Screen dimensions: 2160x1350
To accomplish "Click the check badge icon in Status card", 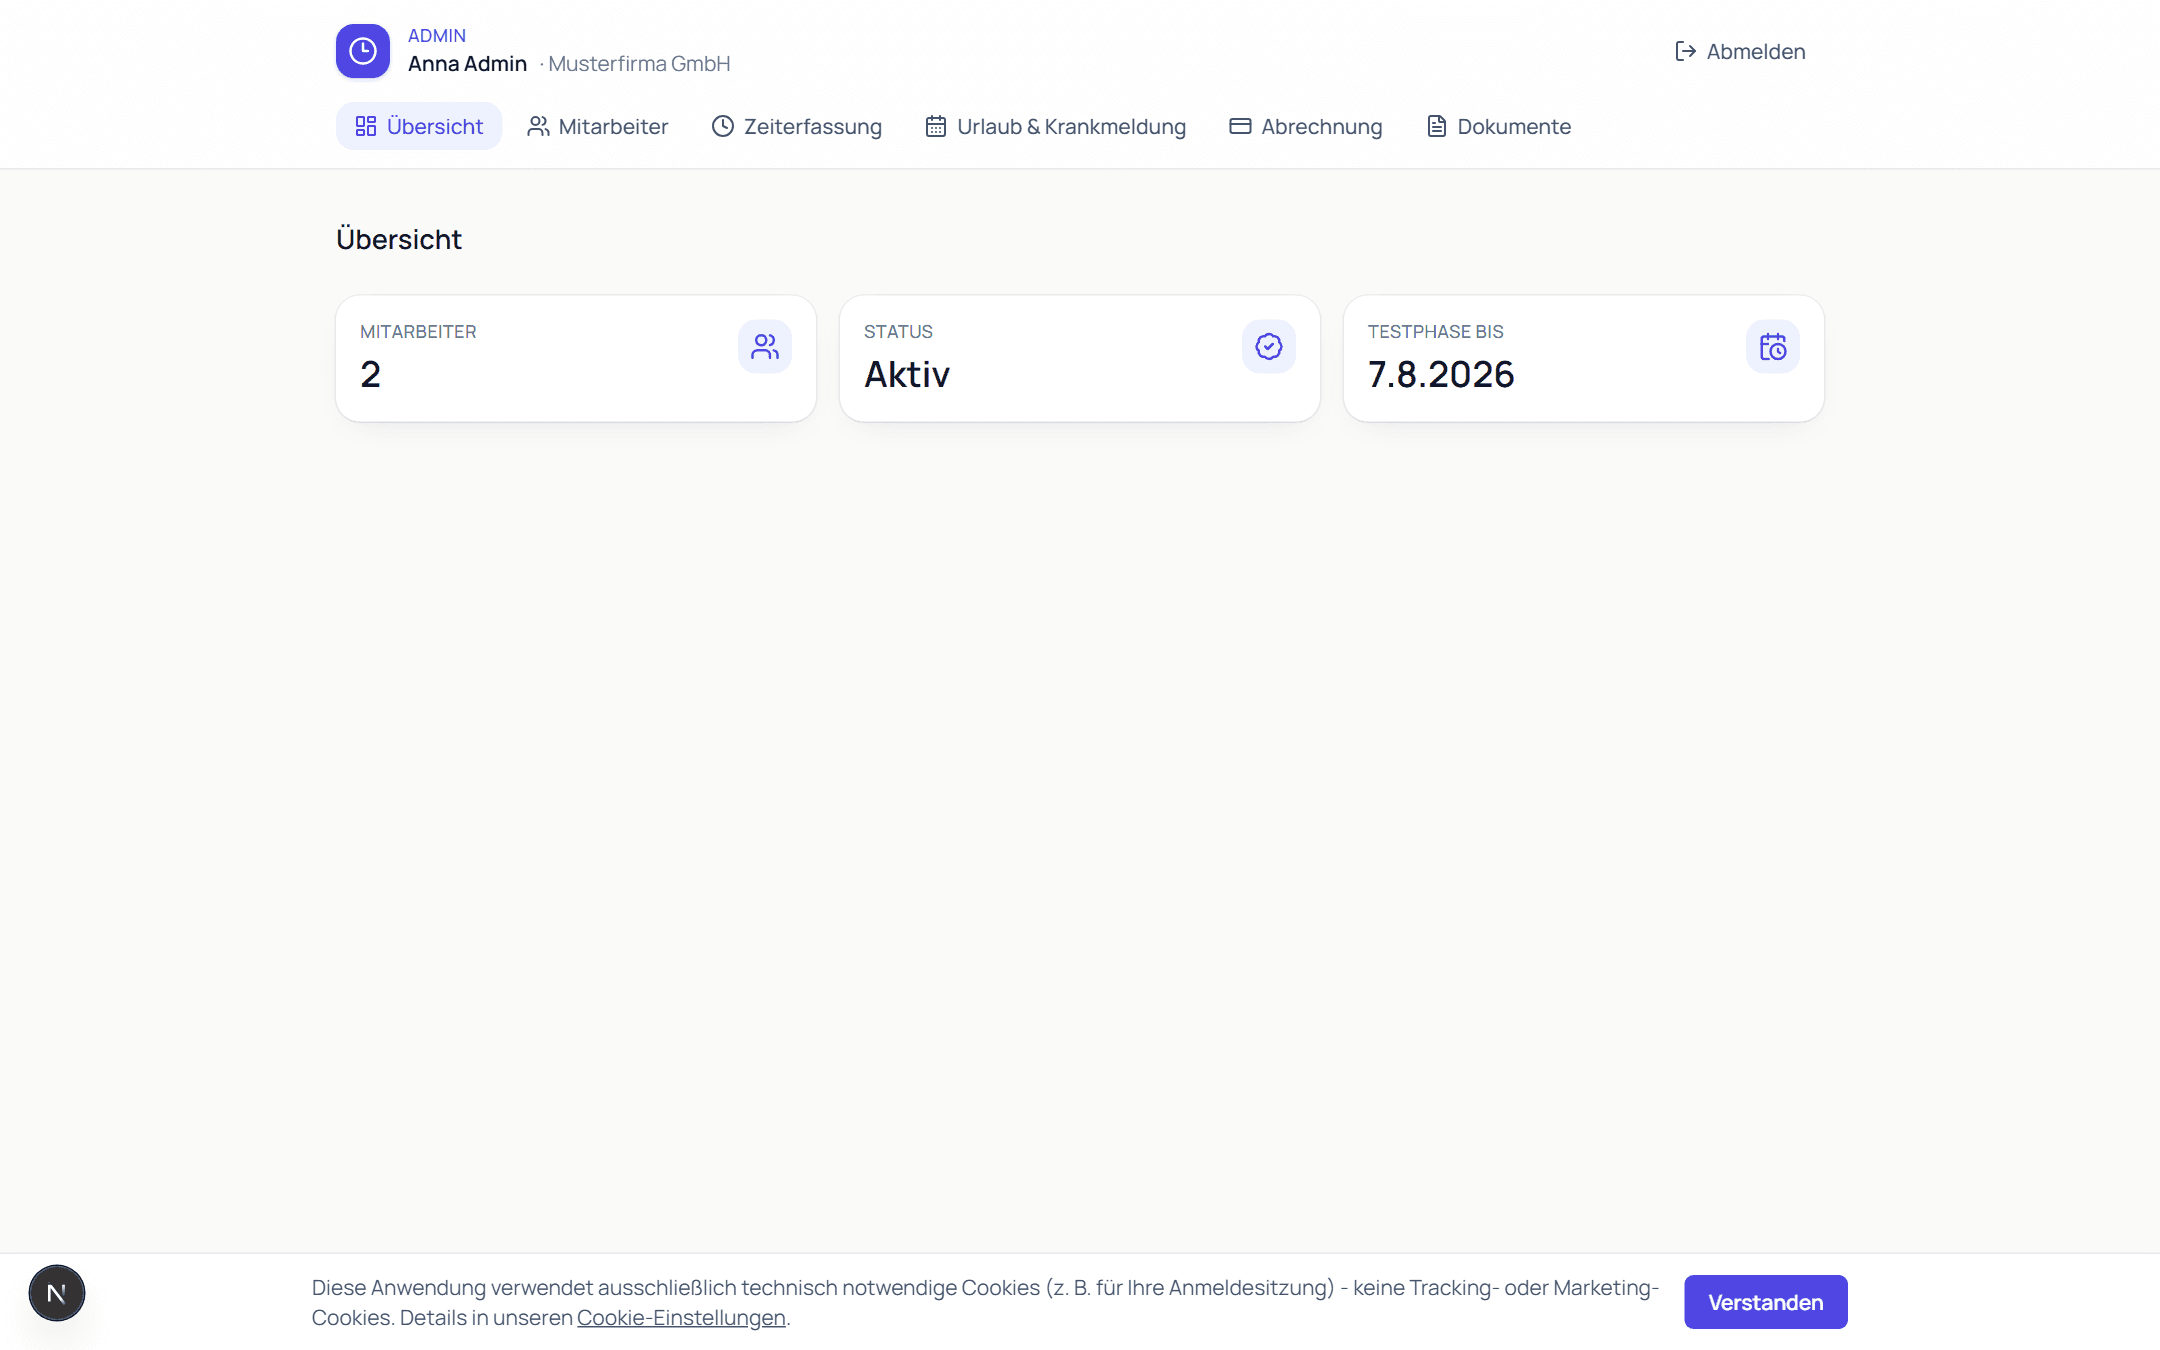I will (1269, 347).
